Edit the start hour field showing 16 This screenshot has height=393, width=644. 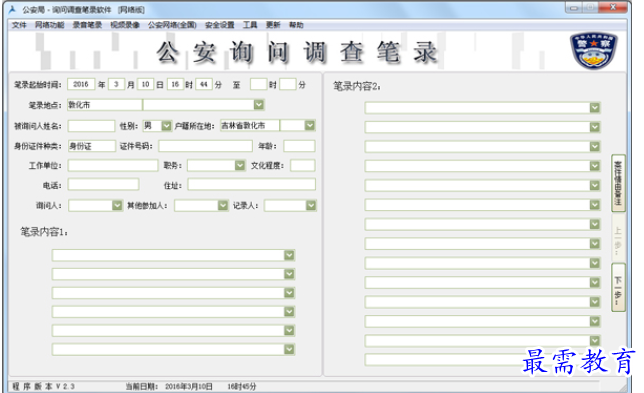click(175, 84)
